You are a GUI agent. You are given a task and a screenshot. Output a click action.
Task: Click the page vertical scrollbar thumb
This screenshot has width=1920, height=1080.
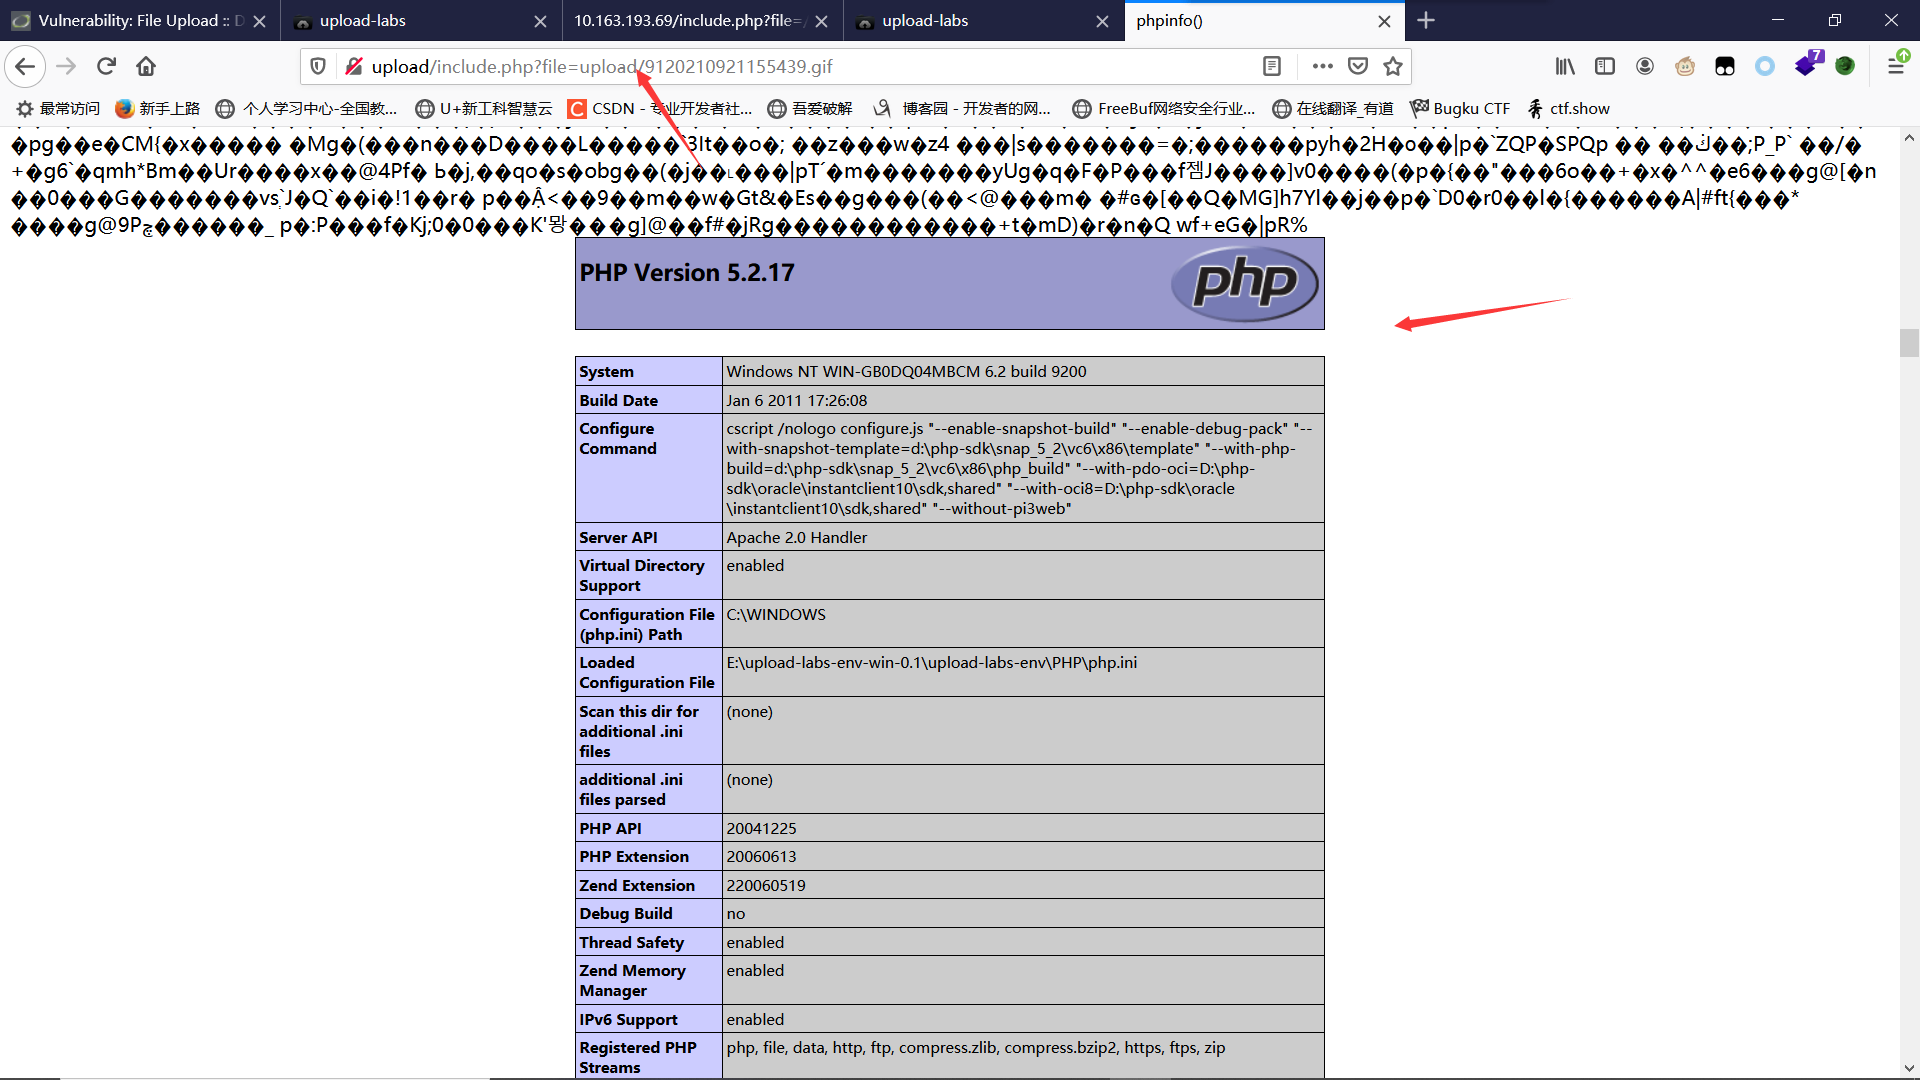[x=1909, y=342]
